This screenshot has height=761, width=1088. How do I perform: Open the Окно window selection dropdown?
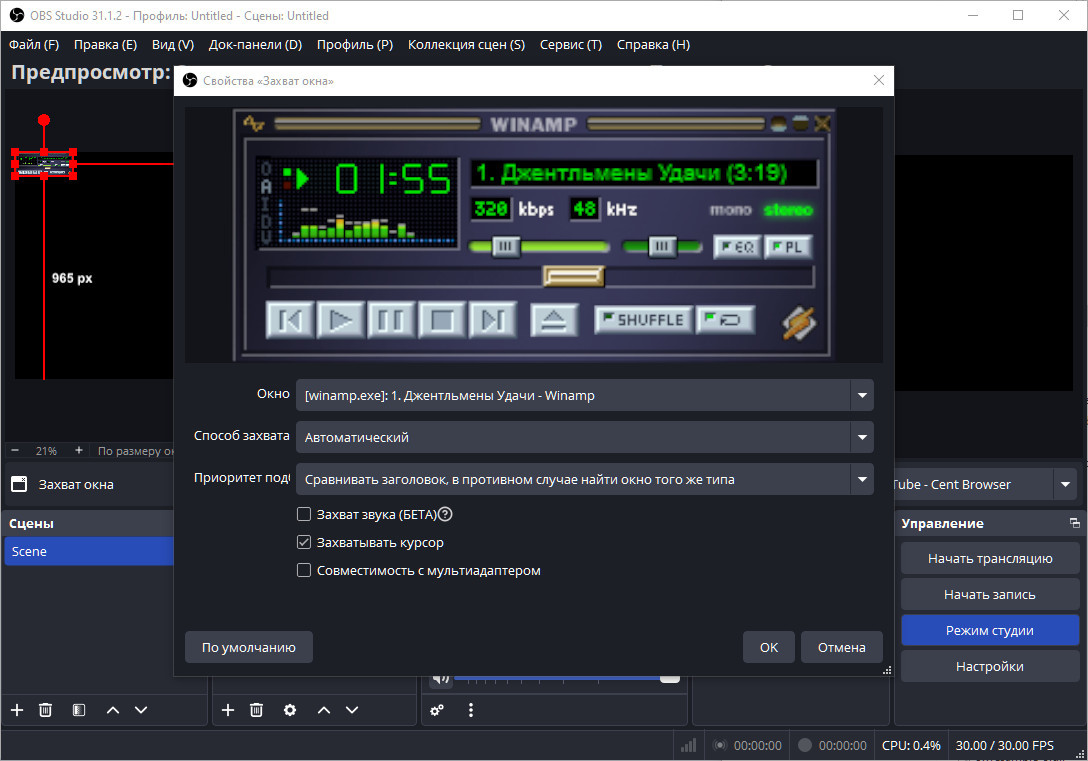point(584,395)
